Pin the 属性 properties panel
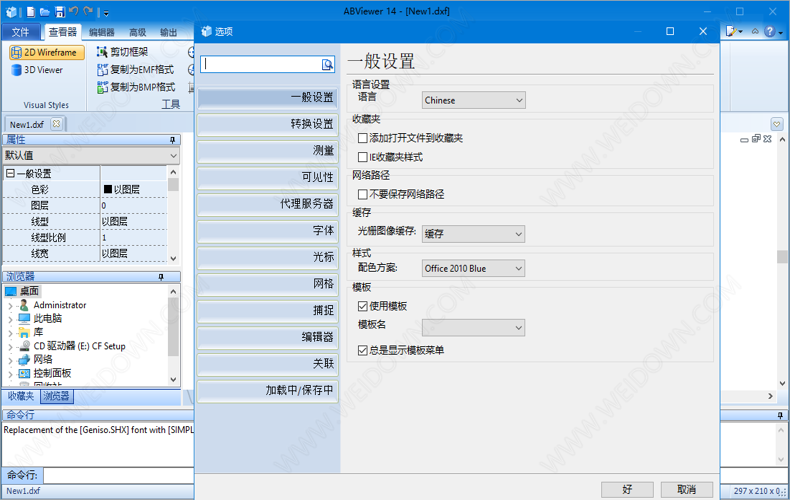This screenshot has width=790, height=500. (x=172, y=140)
